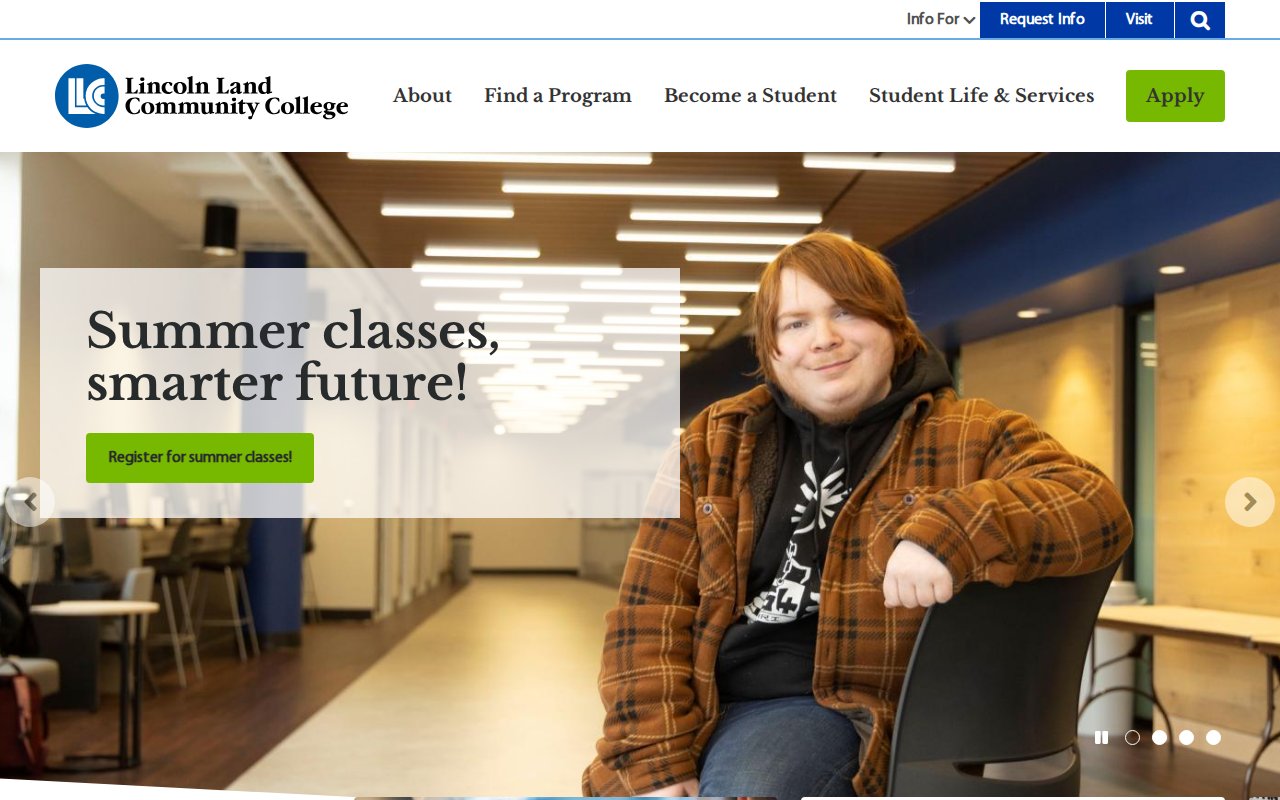
Task: Click the Summer classes headline banner
Action: pos(293,356)
